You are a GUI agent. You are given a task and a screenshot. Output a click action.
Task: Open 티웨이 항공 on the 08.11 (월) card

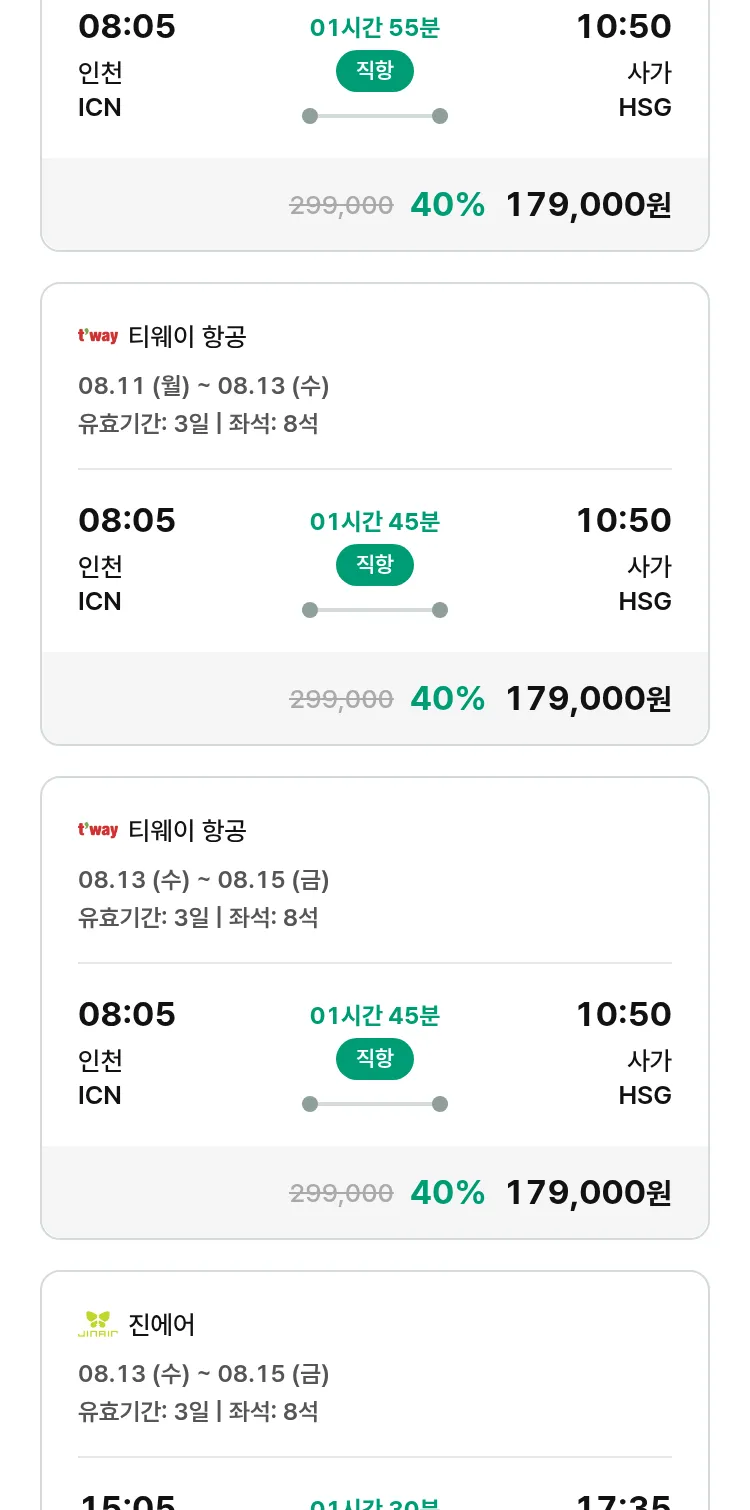coord(187,336)
